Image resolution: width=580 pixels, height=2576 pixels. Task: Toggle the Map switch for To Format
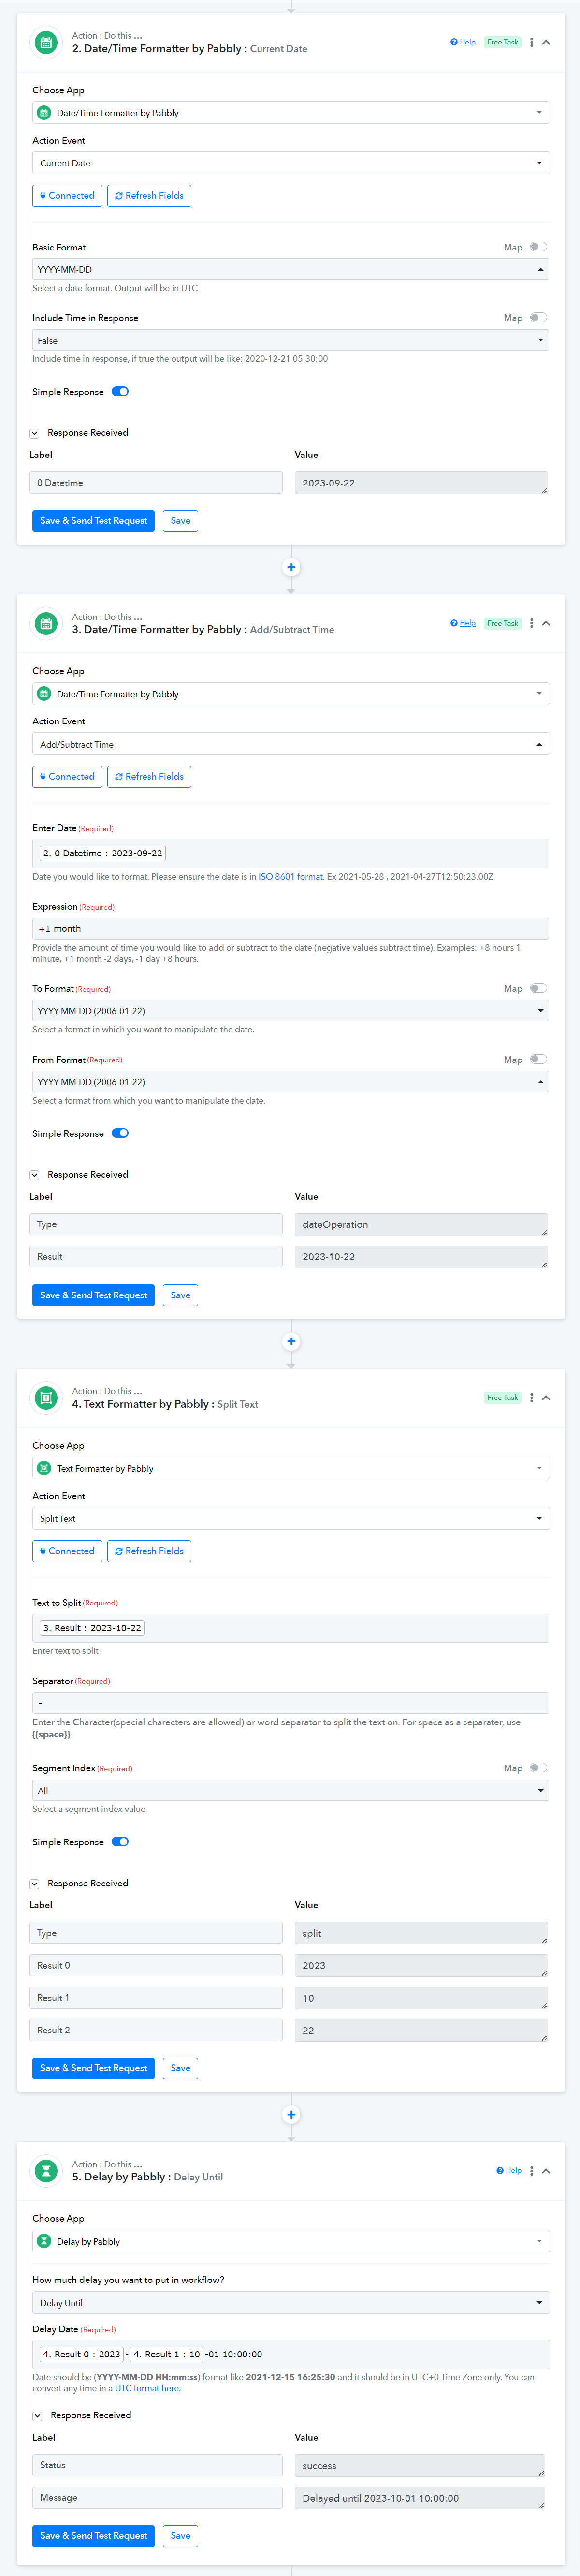pos(538,988)
